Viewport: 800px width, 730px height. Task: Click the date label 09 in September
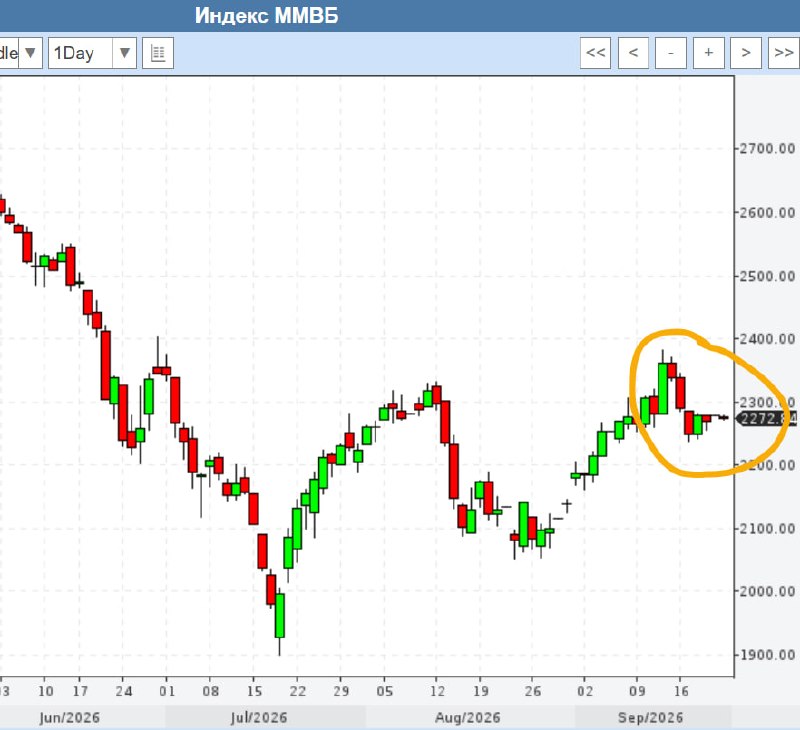(637, 691)
